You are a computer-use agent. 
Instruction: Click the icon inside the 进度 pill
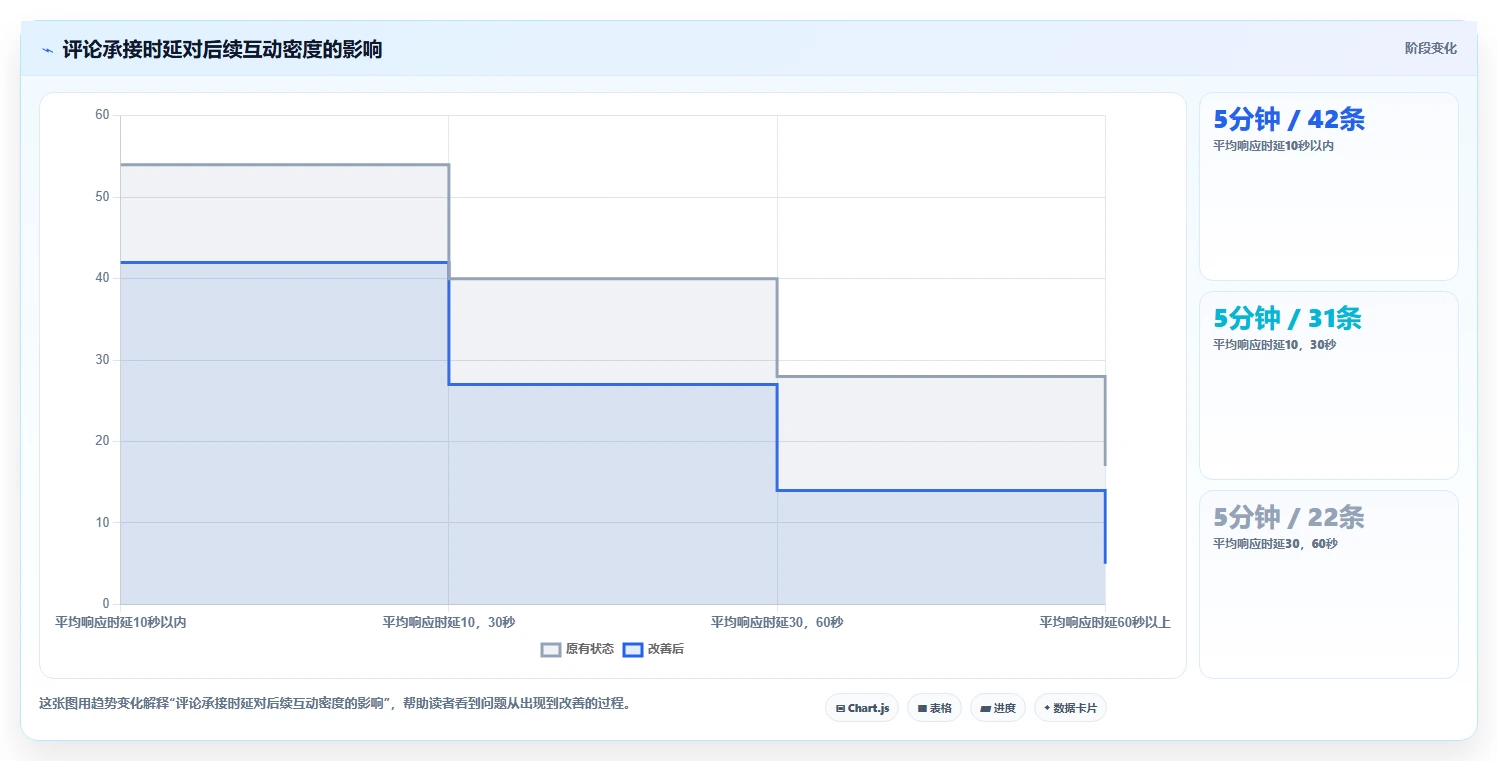click(985, 708)
